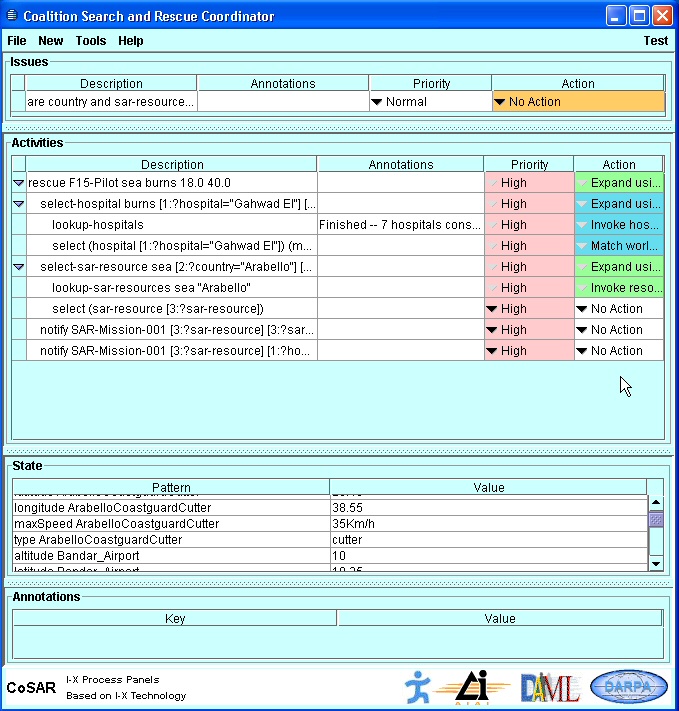Open No Action dropdown for notify [3:?sar... row

pos(619,330)
